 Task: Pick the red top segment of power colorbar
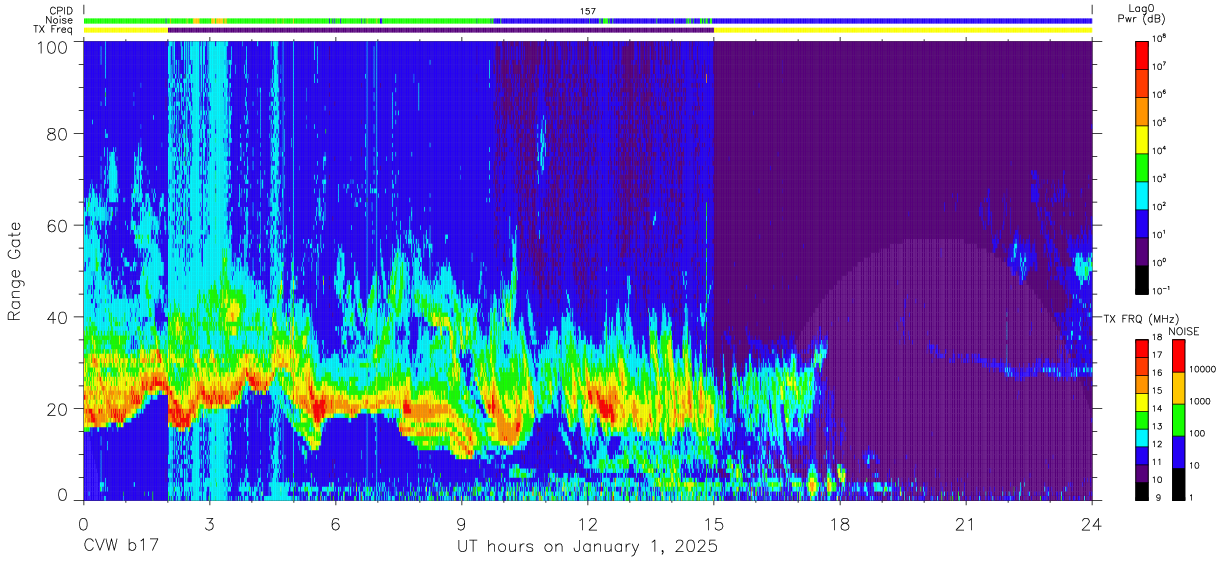pyautogui.click(x=1144, y=54)
